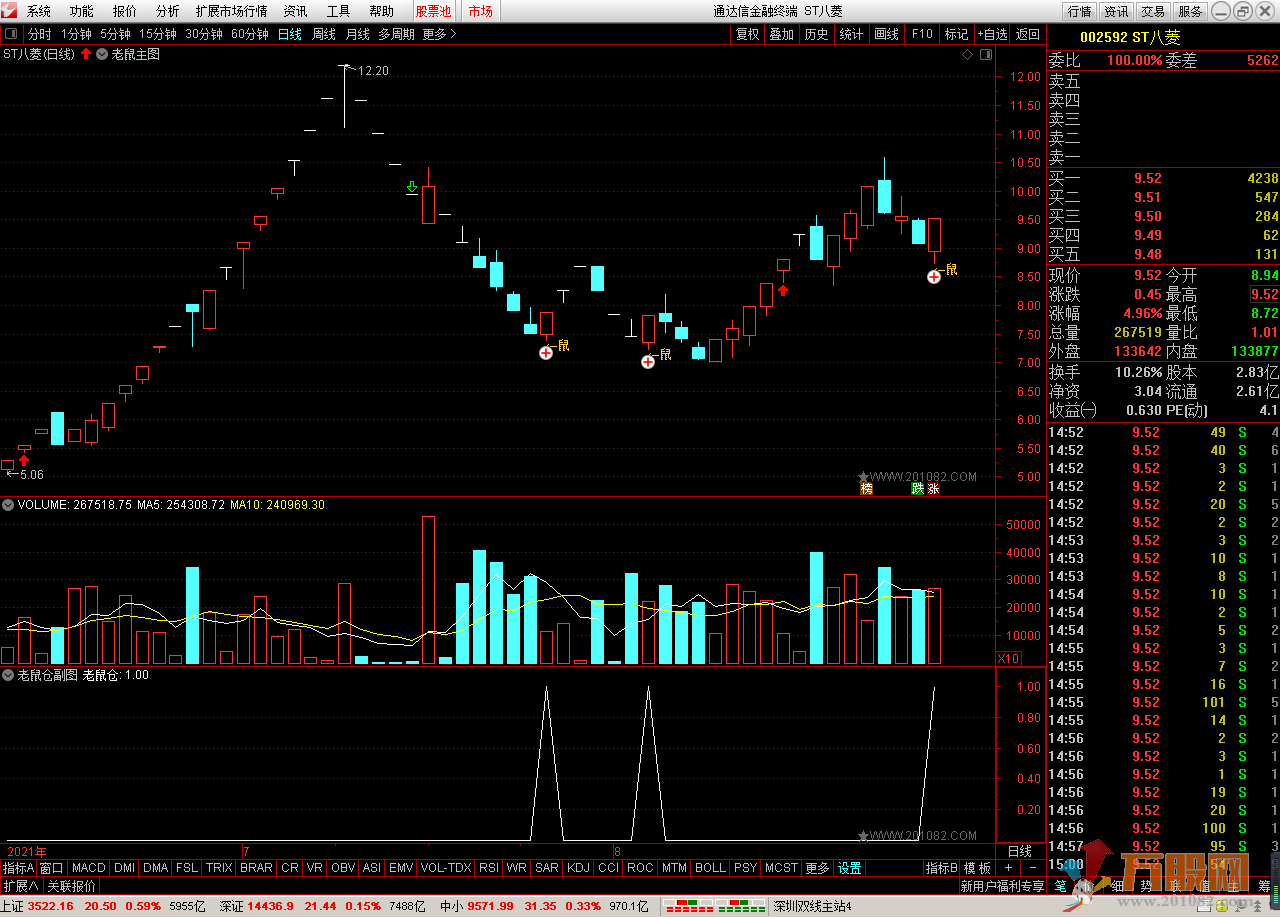
Task: Click the X10 volume scale label
Action: pyautogui.click(x=1008, y=658)
